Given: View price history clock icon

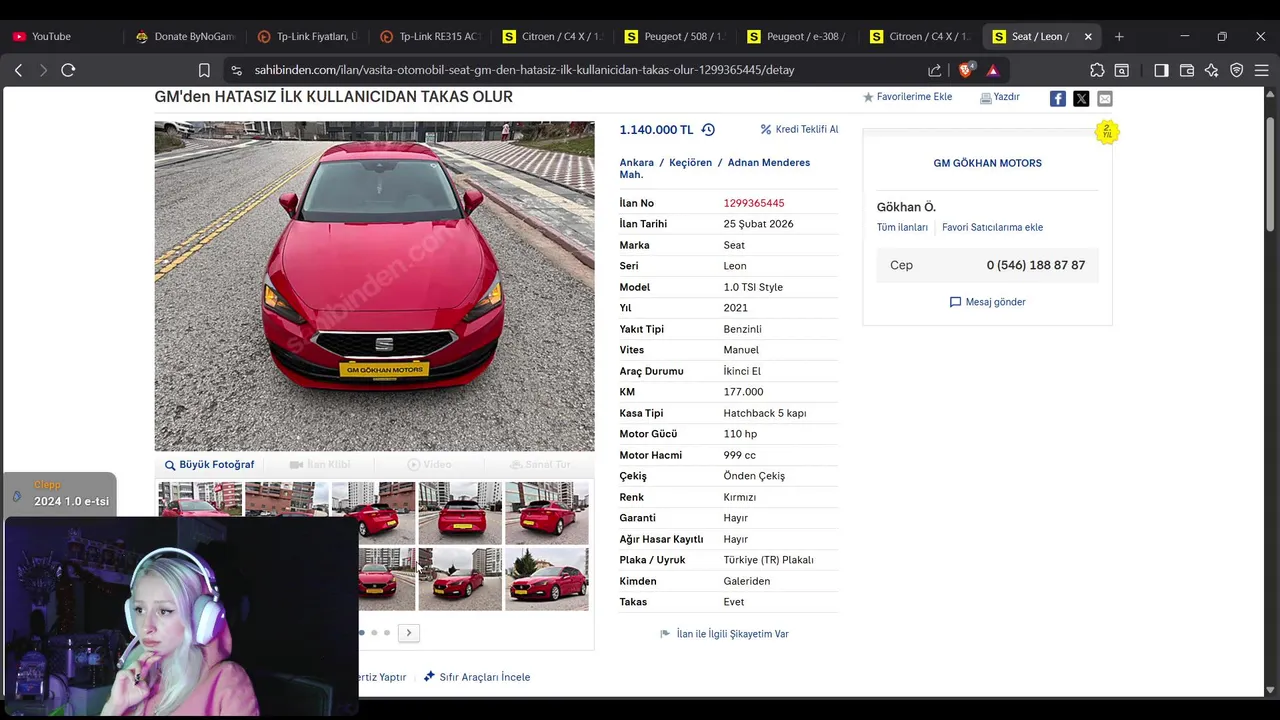Looking at the screenshot, I should (x=708, y=130).
